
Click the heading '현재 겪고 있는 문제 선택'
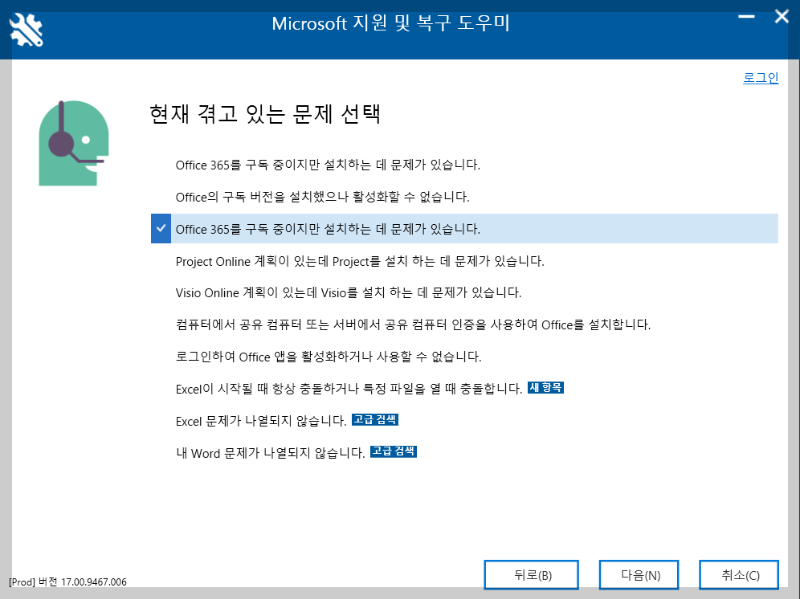click(265, 113)
